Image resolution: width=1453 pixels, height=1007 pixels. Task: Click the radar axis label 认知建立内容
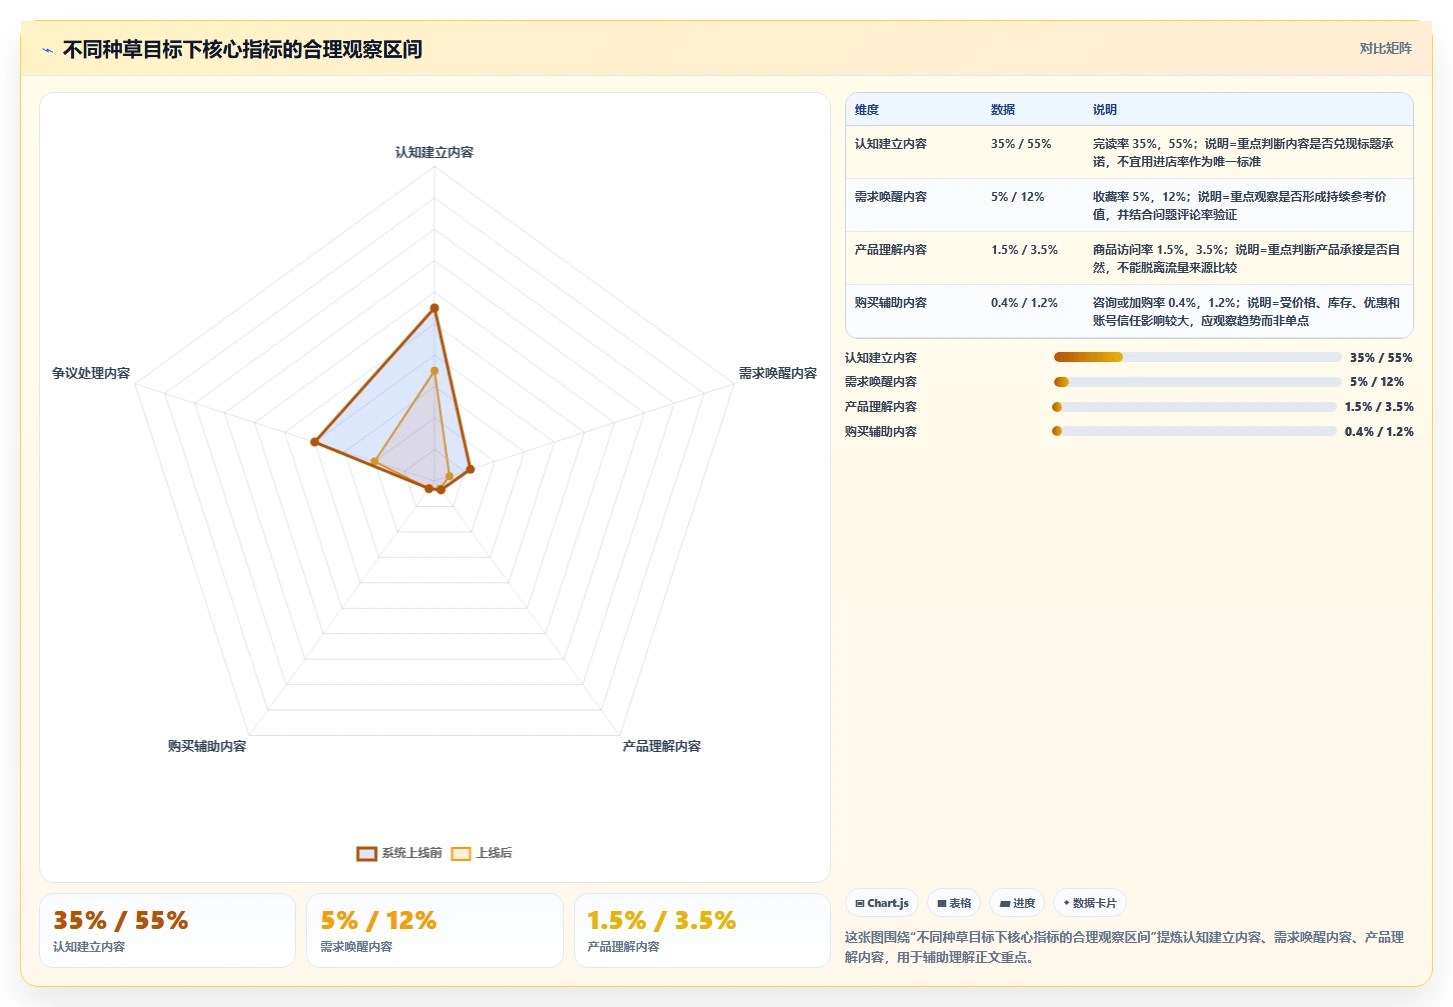coord(434,152)
